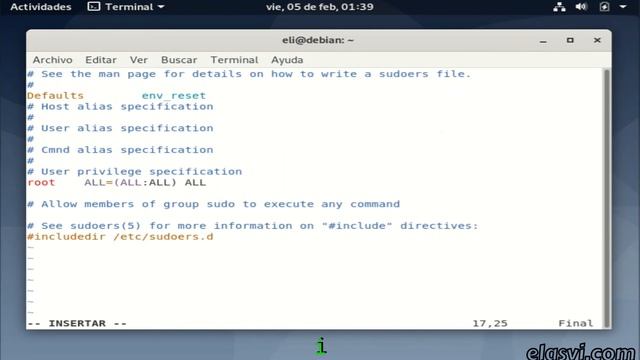Click the env_reset text
640x360 pixels.
(x=174, y=96)
